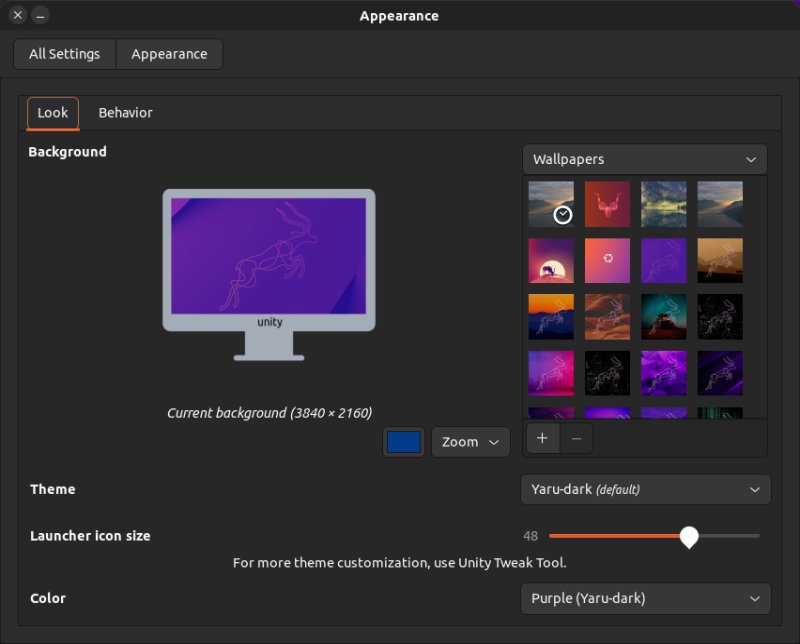800x644 pixels.
Task: Remove a wallpaper using the minus button
Action: click(575, 438)
